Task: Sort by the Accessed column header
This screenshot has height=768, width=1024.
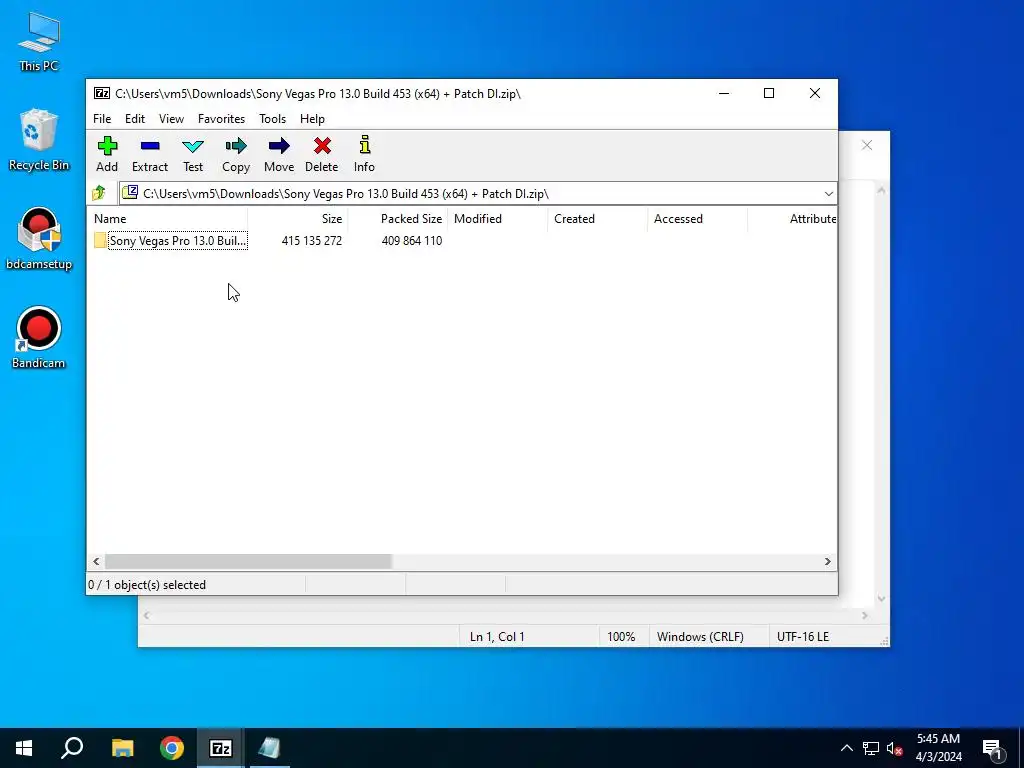Action: point(697,219)
